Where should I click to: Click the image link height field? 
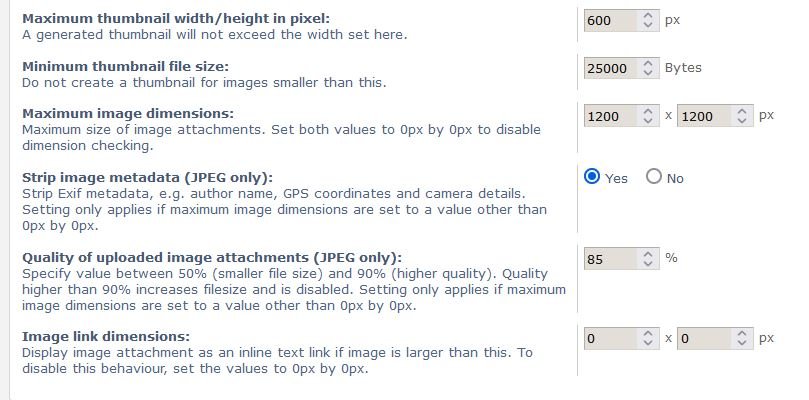pos(702,338)
